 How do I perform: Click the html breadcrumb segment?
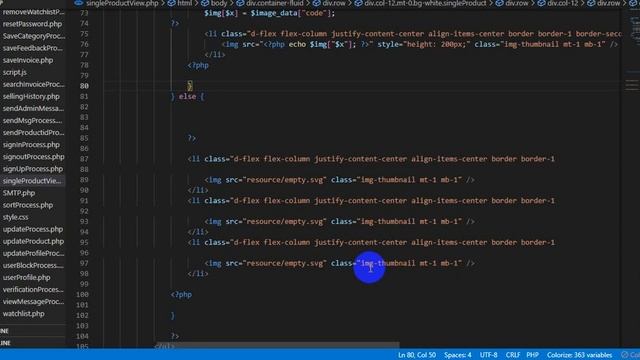[184, 3]
